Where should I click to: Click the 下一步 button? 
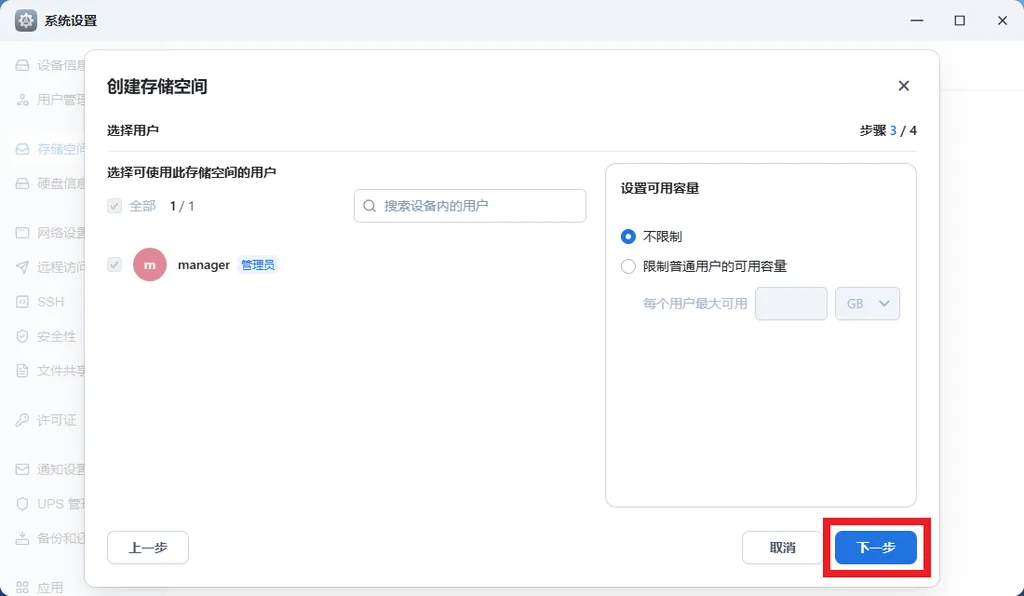pos(876,547)
